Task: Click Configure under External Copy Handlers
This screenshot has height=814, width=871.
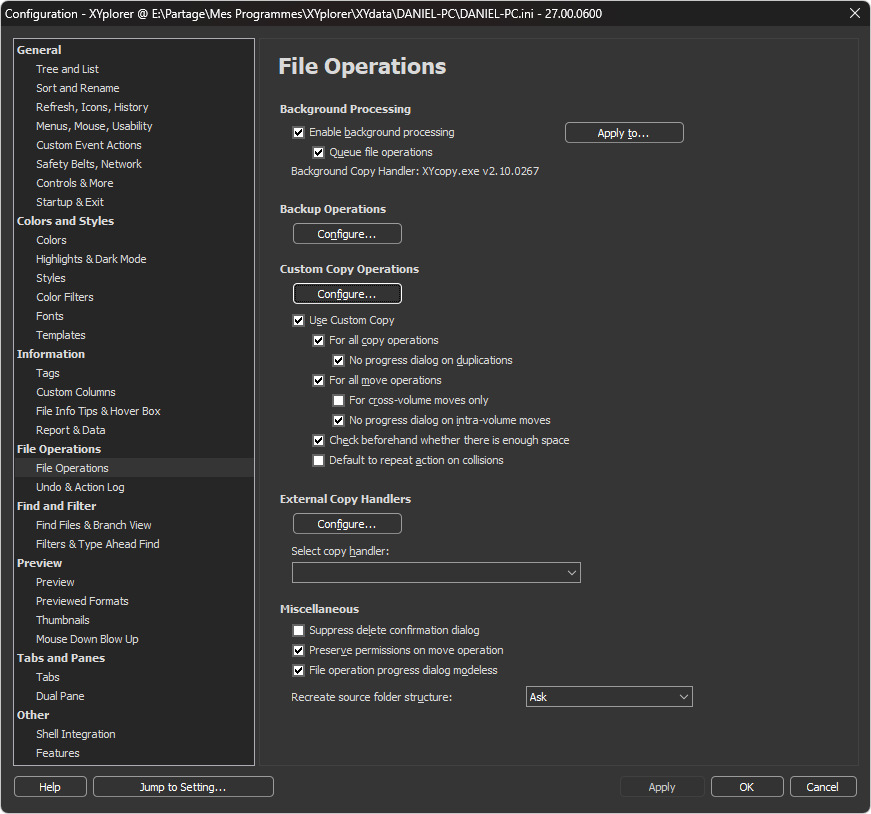Action: 347,524
